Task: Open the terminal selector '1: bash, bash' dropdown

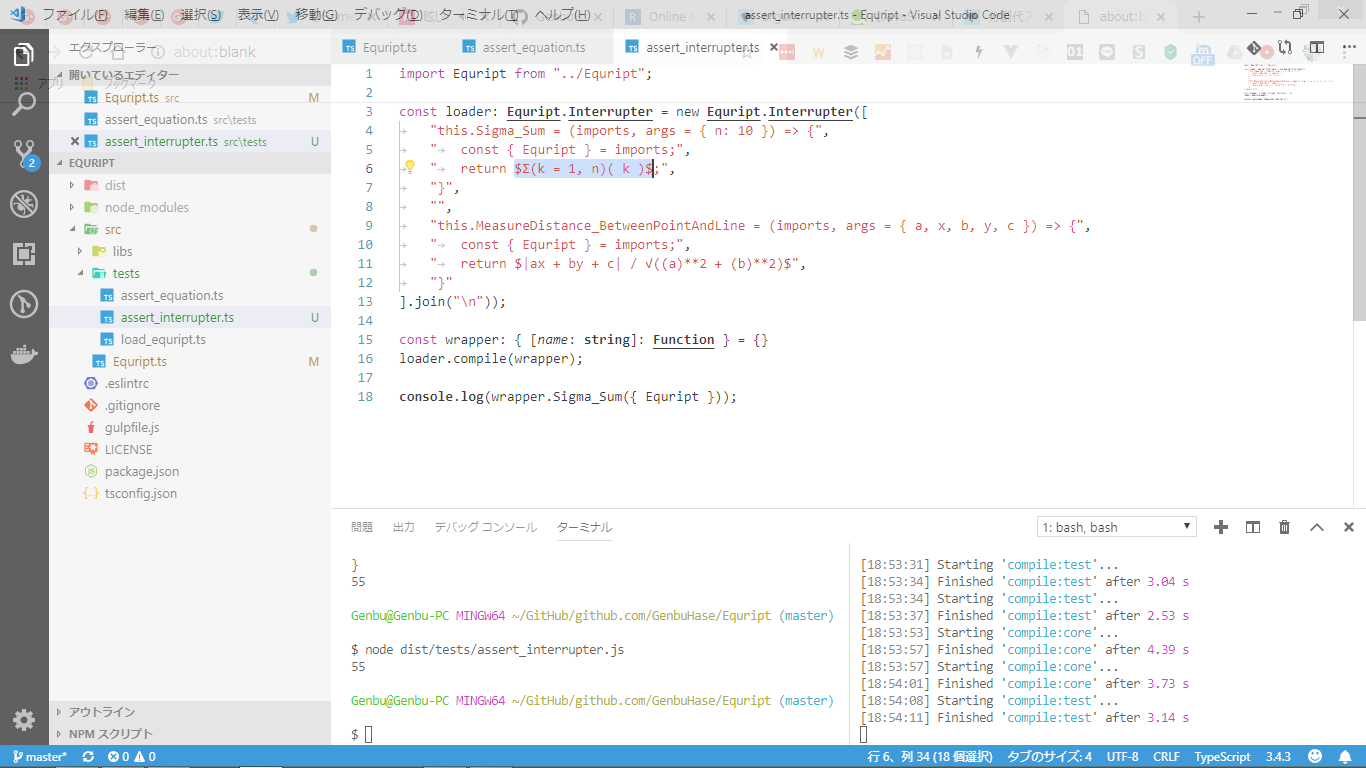Action: 1116,527
